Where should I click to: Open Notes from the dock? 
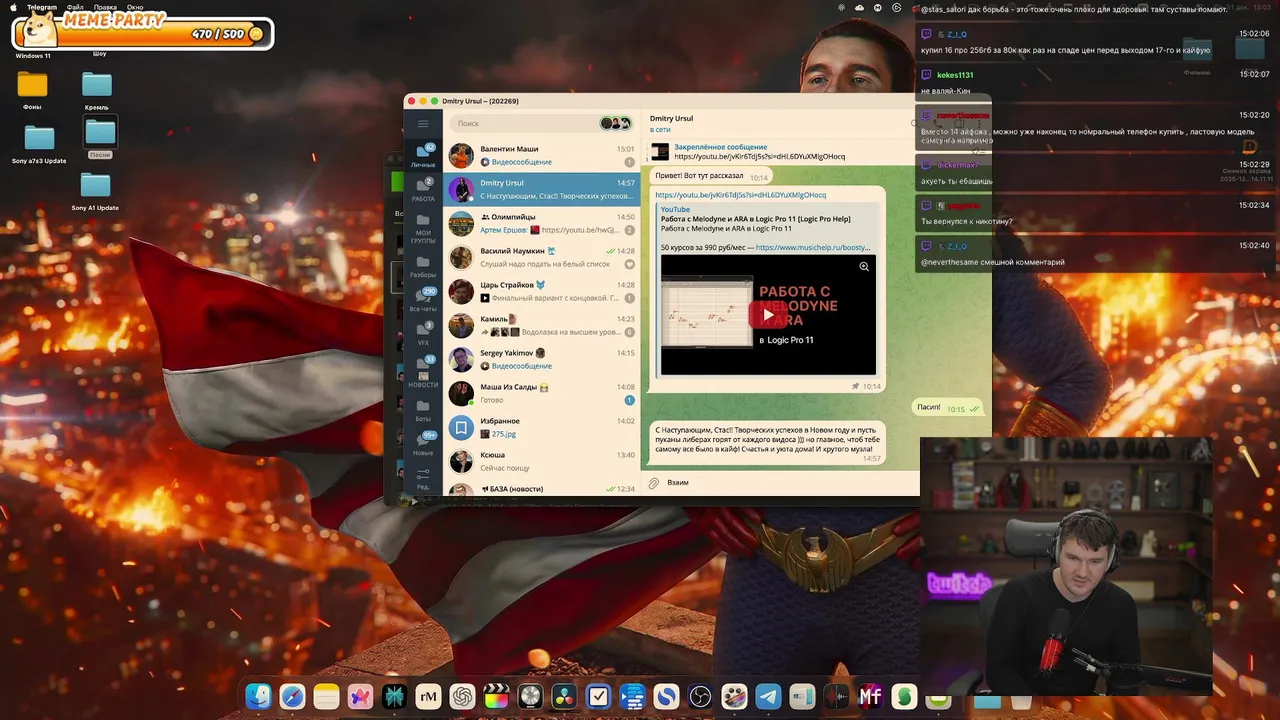point(326,696)
